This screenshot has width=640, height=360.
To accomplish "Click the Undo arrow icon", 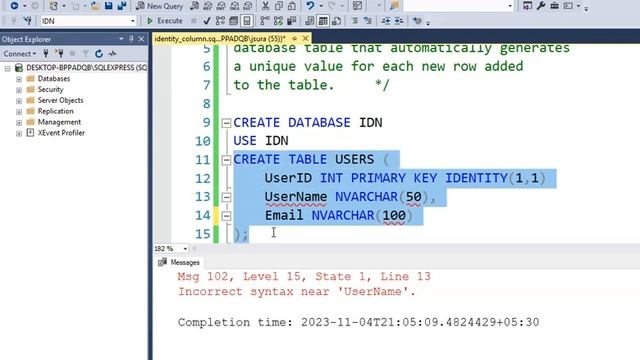I will pos(310,6).
